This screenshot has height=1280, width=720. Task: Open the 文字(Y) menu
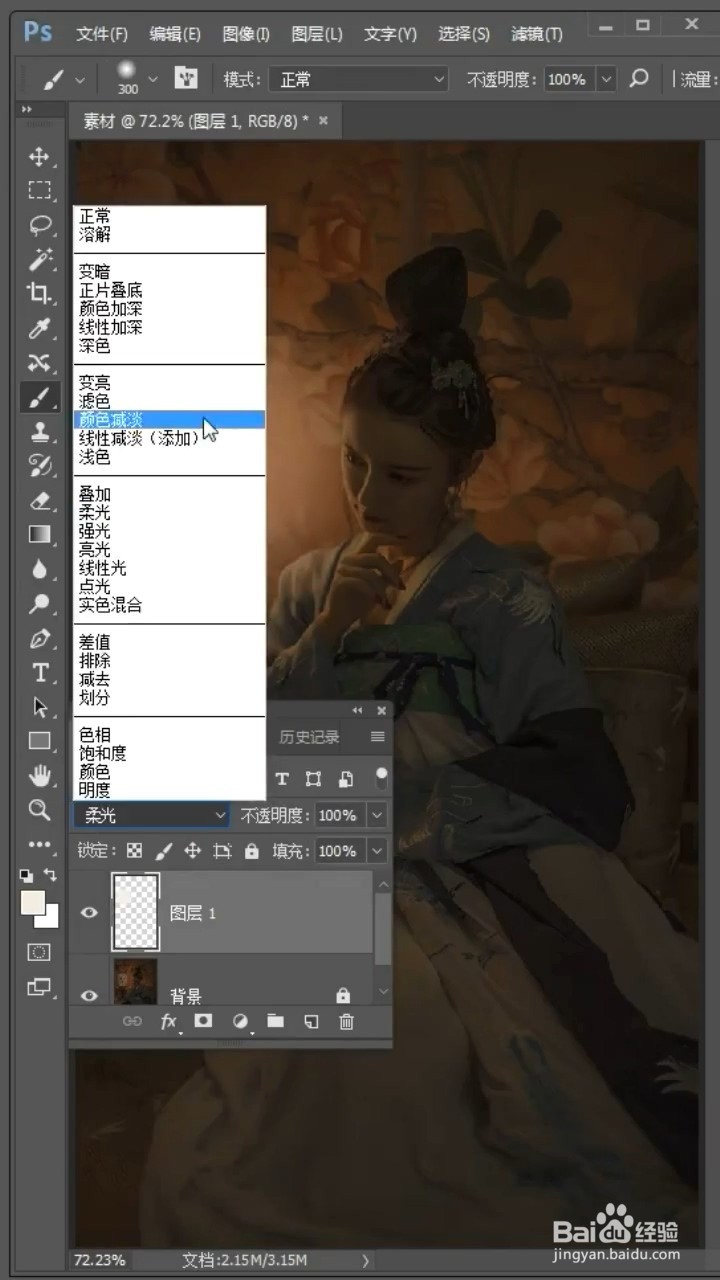tap(390, 34)
